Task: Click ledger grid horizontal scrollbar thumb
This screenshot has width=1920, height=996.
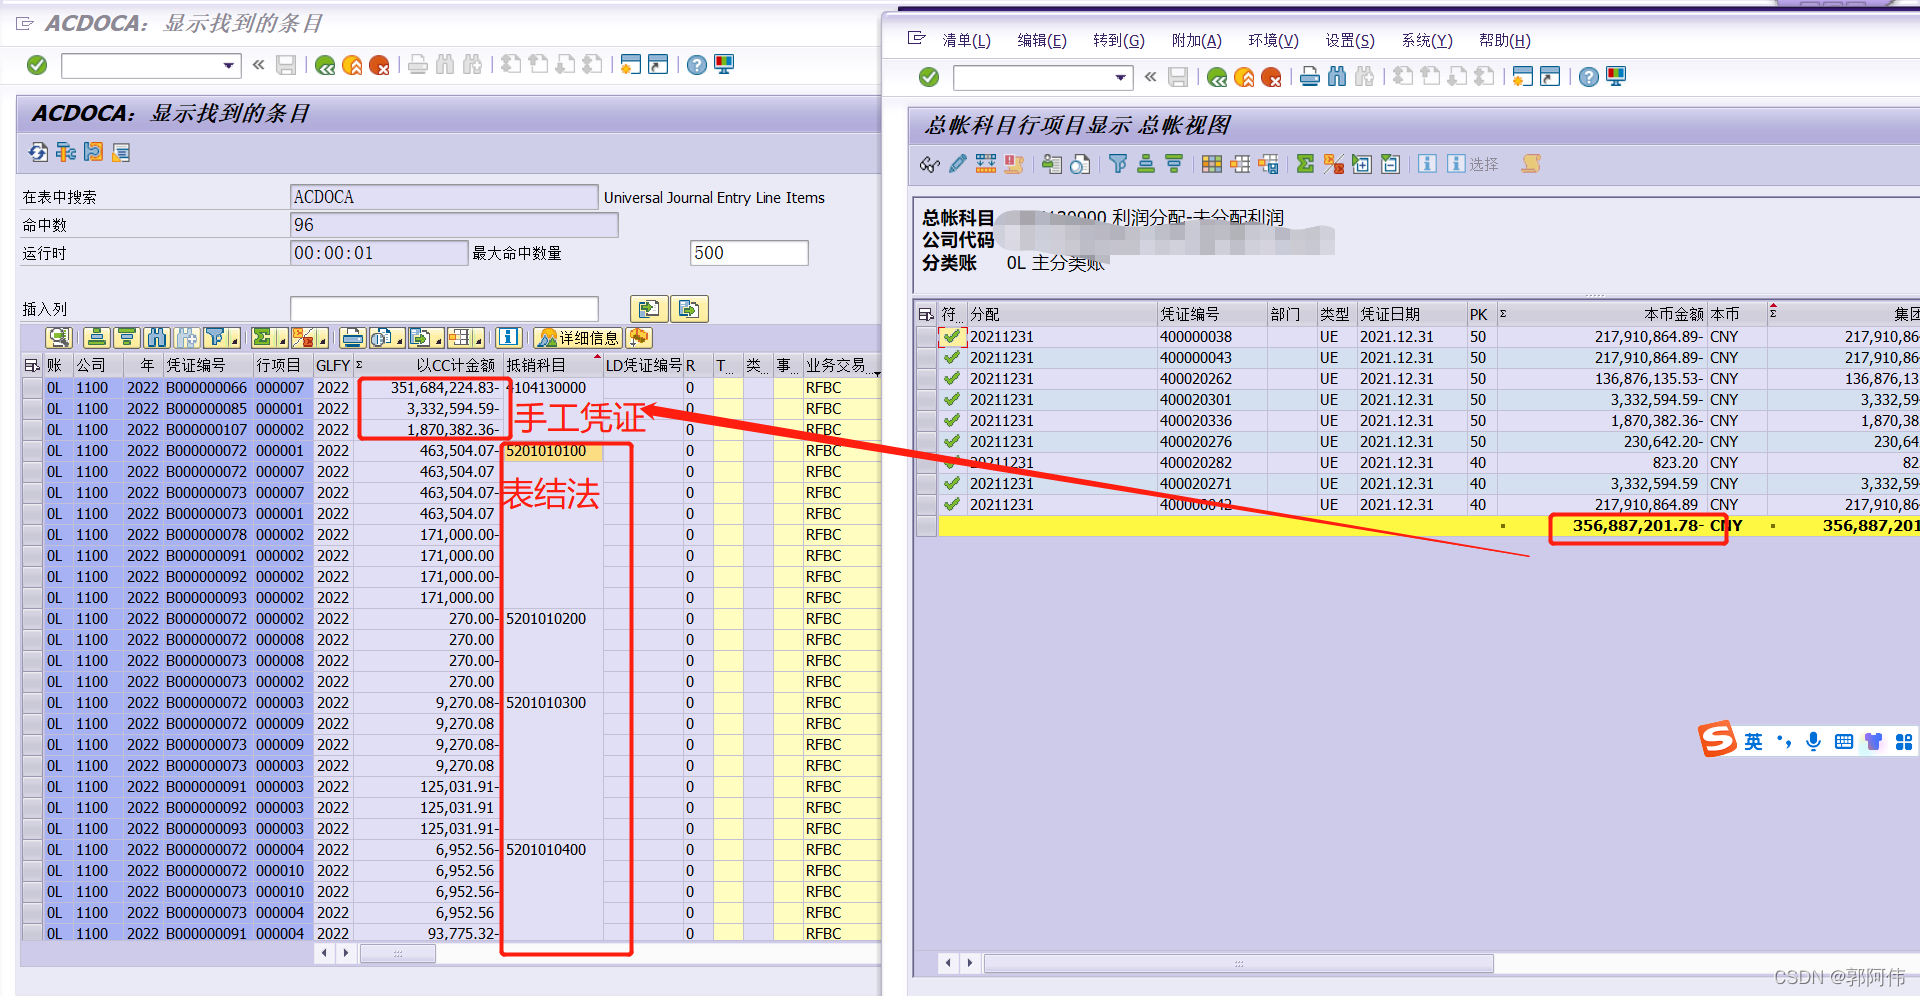Action: coord(1239,964)
